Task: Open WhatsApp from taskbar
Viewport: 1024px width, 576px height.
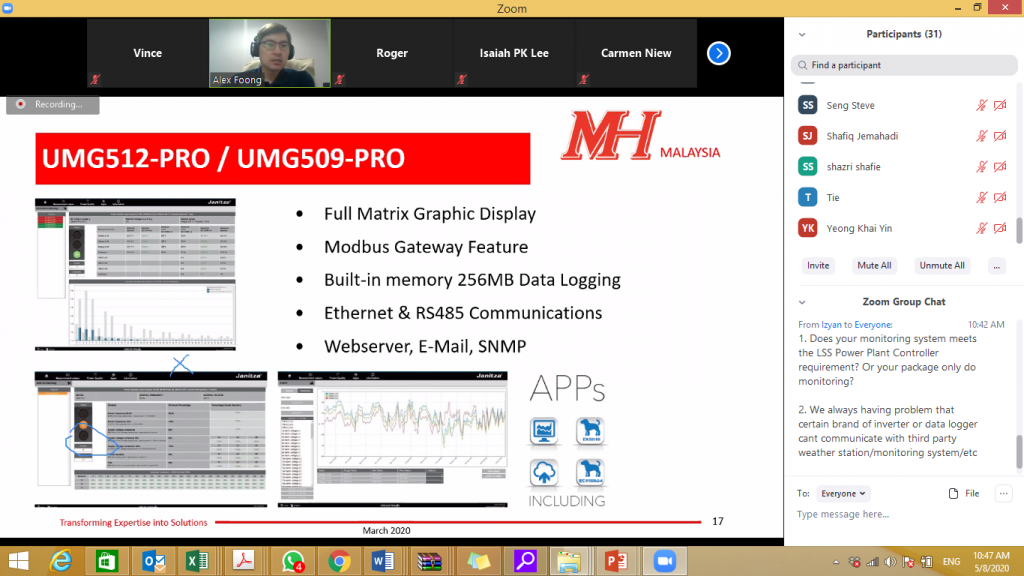Action: (292, 561)
